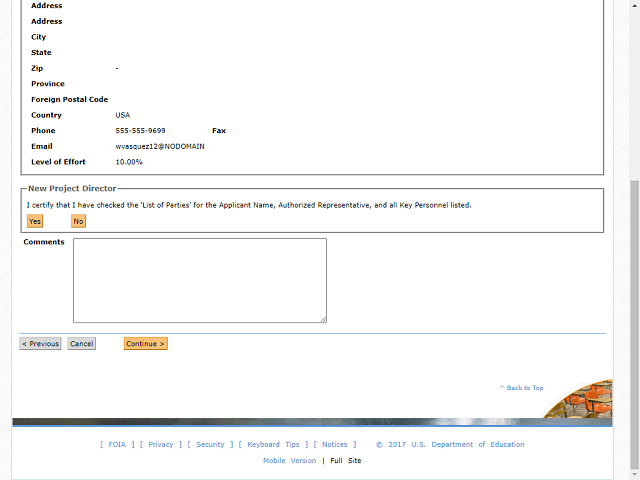Open the FOIA footer link

(x=117, y=444)
